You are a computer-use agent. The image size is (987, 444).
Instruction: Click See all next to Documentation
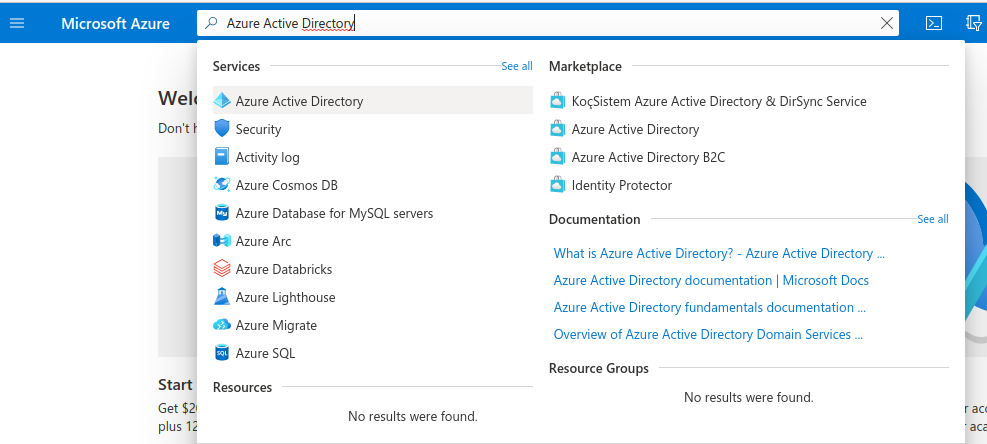point(932,219)
